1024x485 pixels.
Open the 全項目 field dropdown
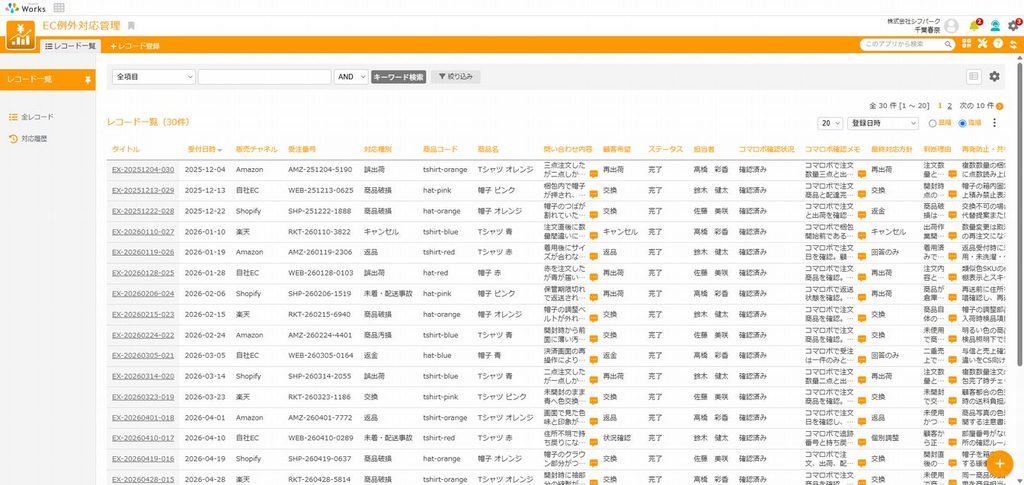click(154, 77)
